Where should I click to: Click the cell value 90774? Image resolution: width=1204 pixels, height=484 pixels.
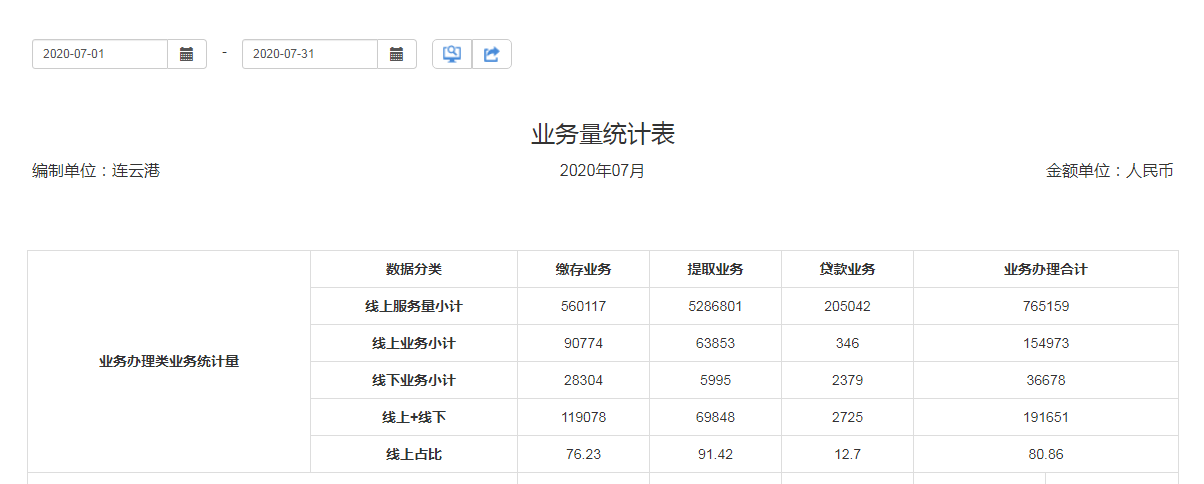click(x=584, y=343)
